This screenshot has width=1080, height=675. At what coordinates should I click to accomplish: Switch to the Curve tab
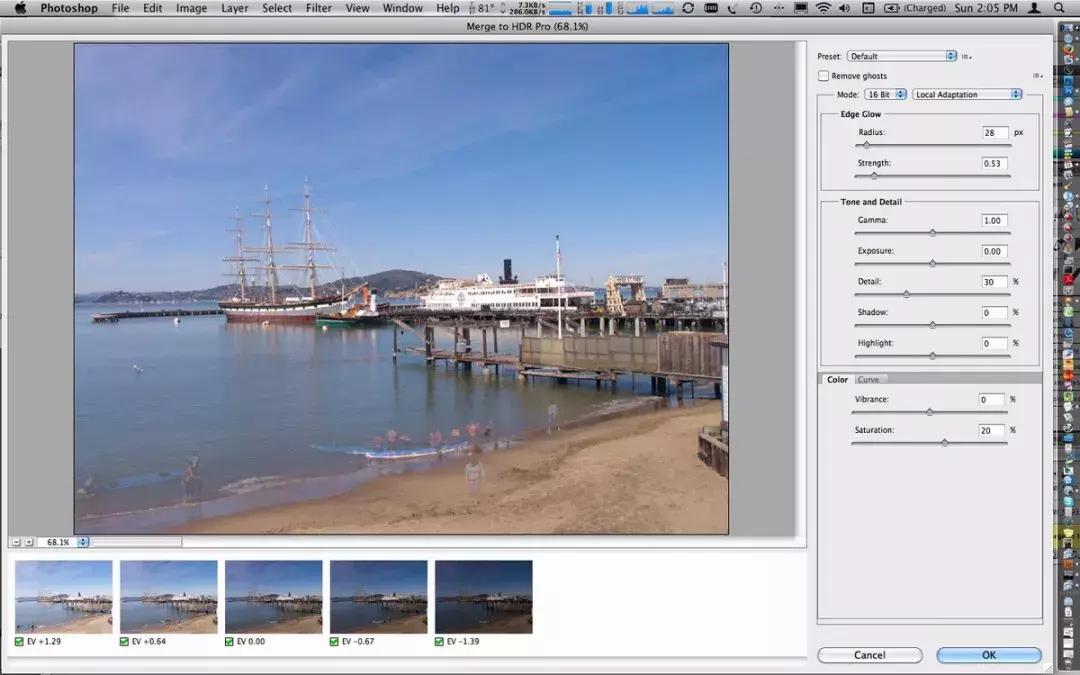(868, 379)
